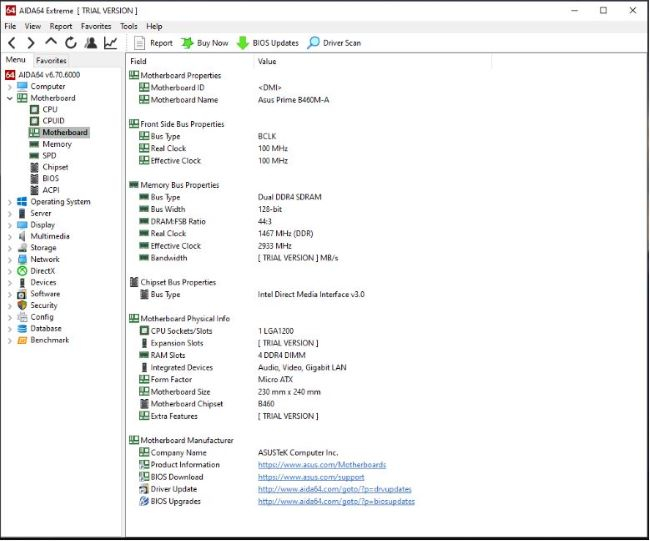Expand the Server tree node

[x=10, y=214]
